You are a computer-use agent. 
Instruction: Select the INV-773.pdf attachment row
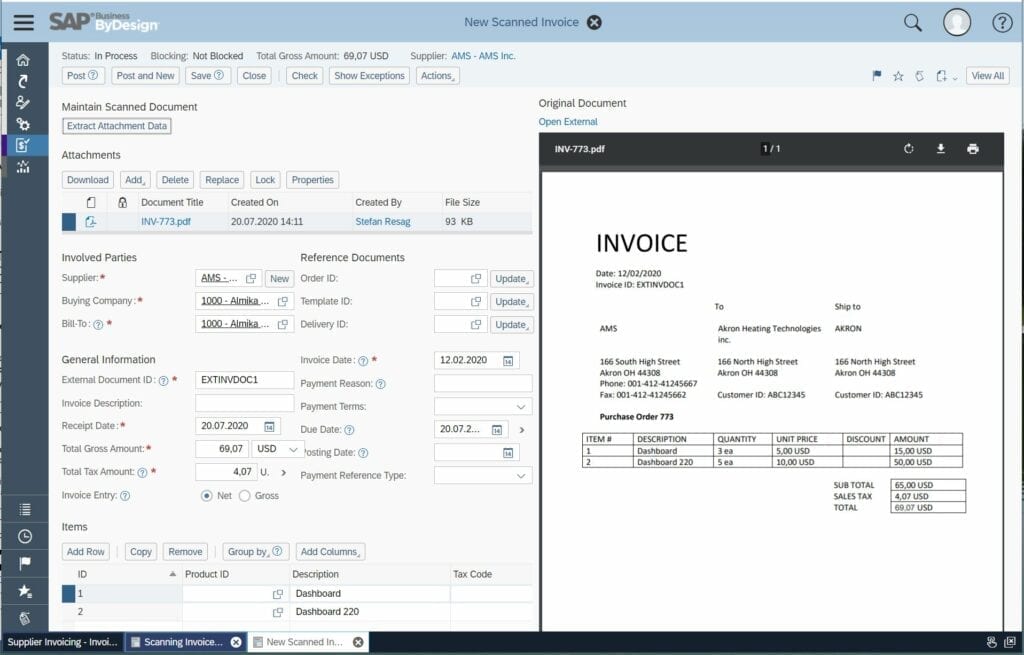point(297,221)
